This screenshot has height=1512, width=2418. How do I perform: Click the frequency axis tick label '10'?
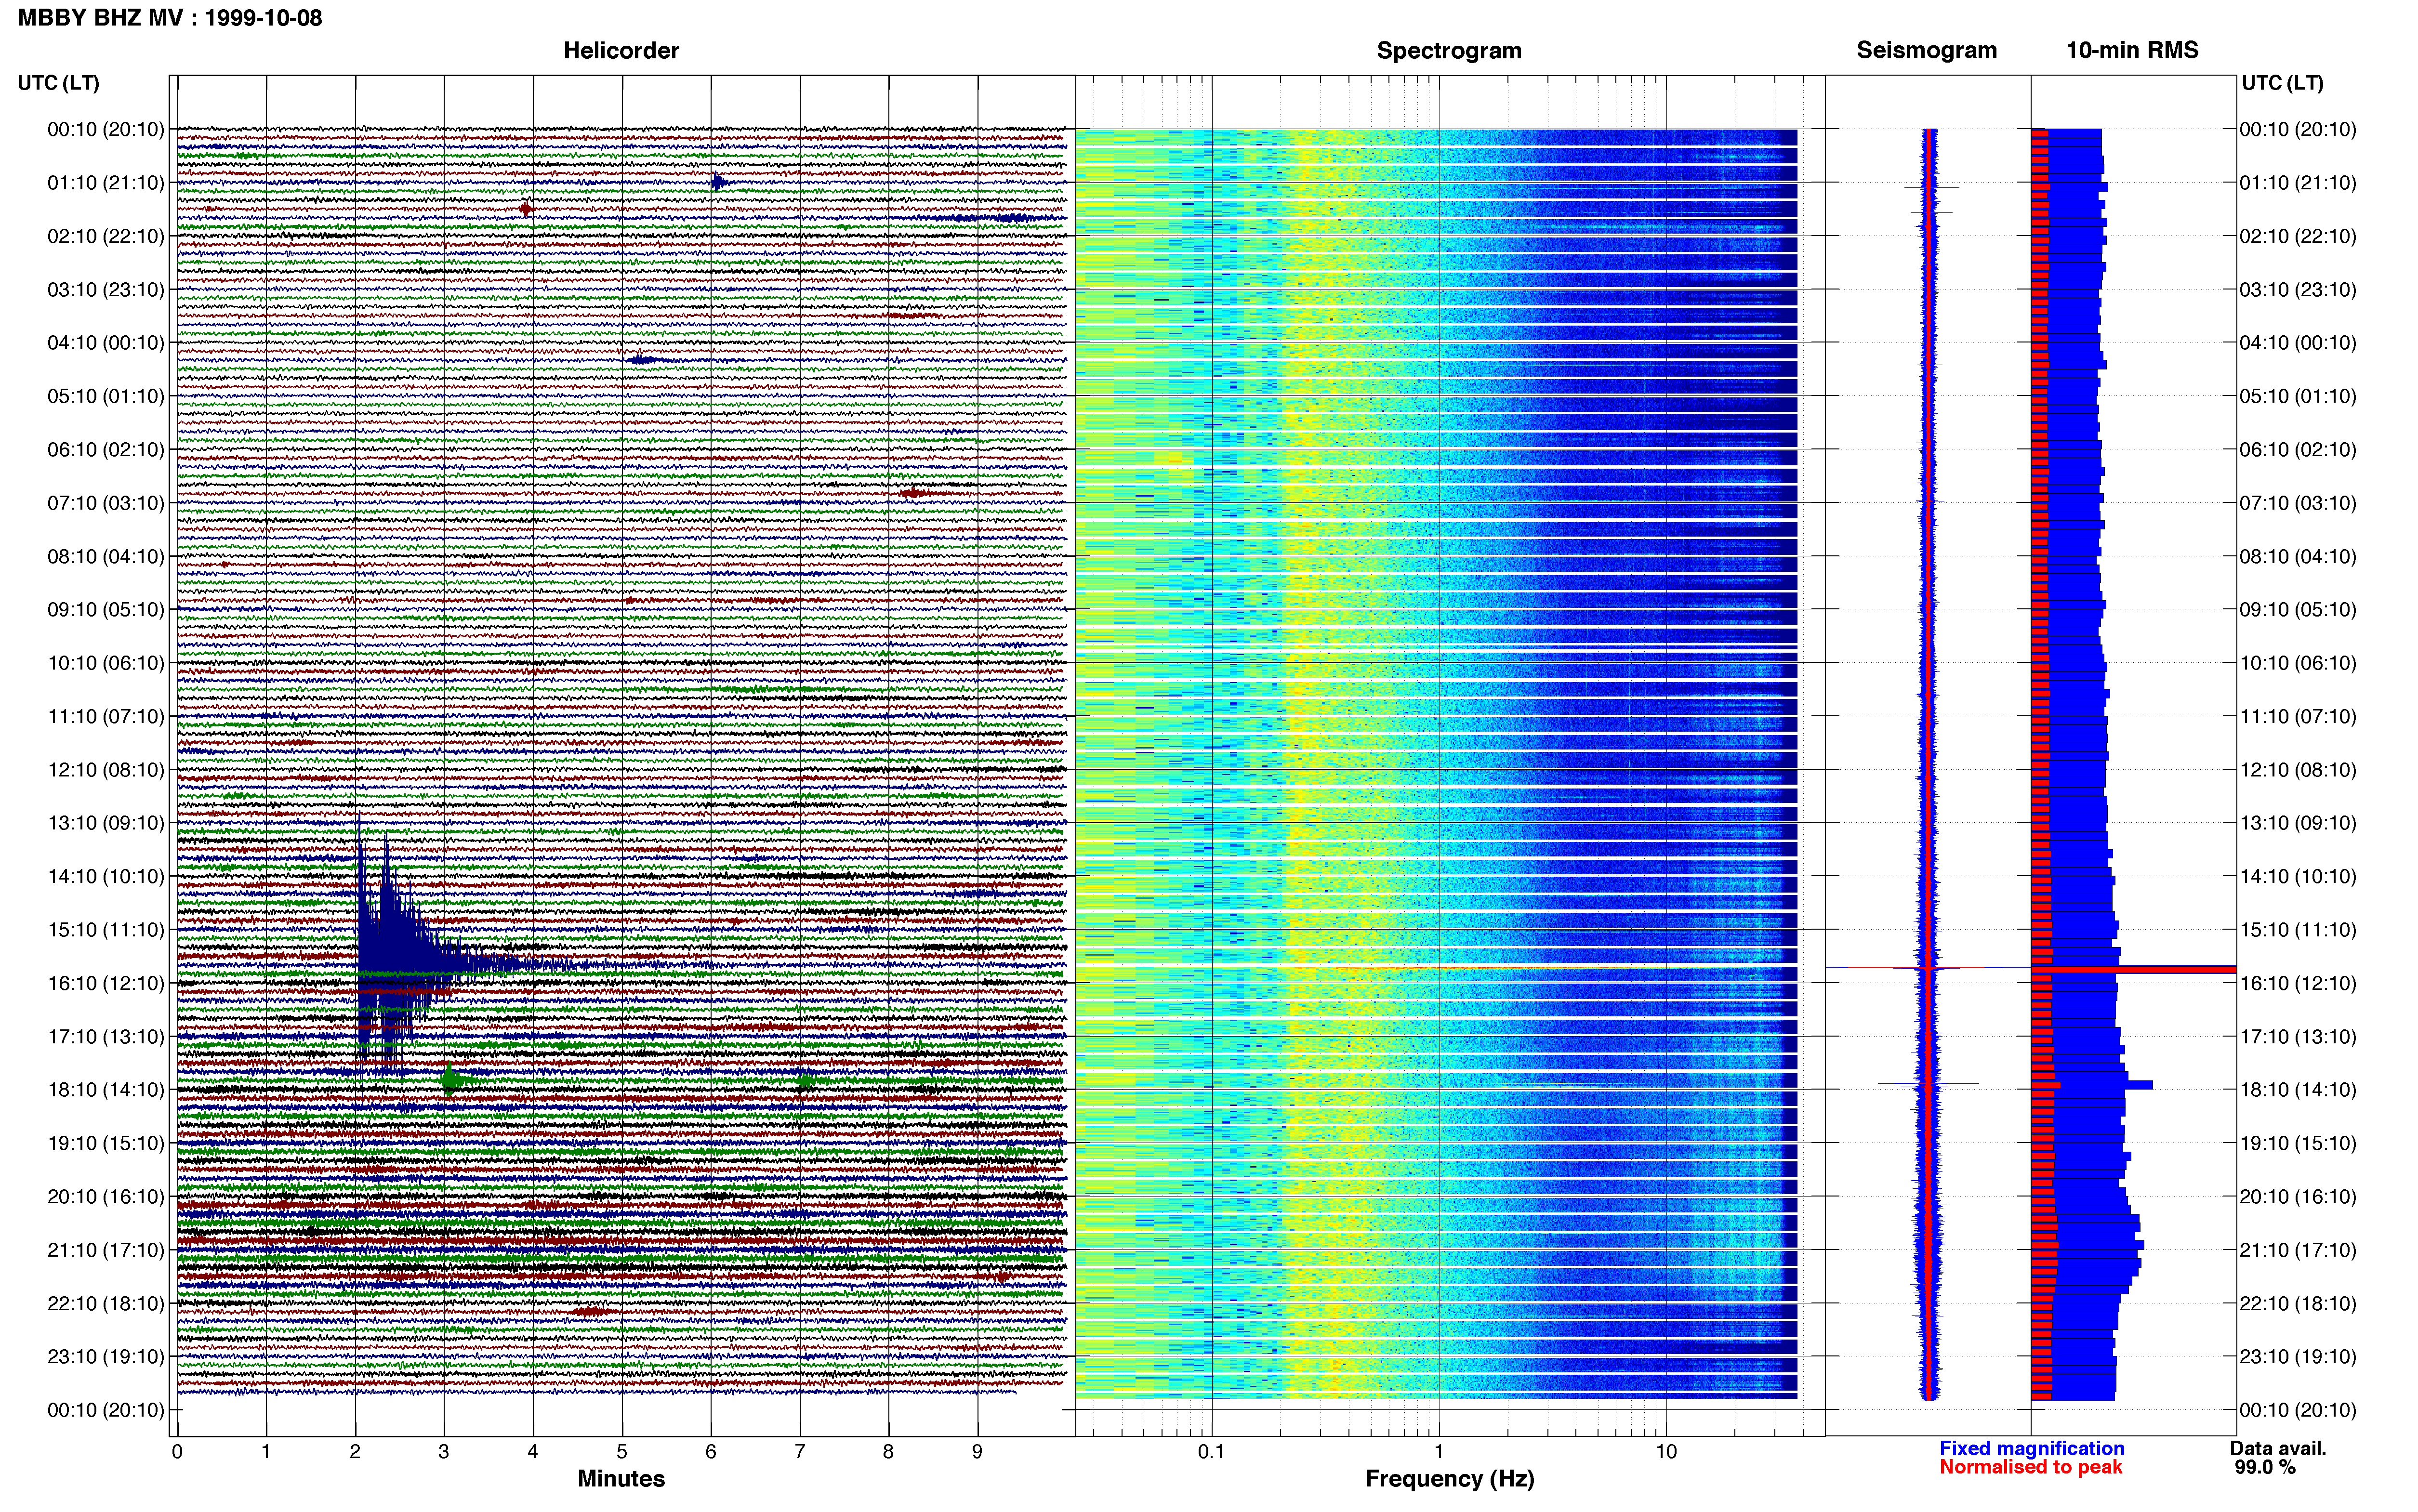point(1666,1452)
